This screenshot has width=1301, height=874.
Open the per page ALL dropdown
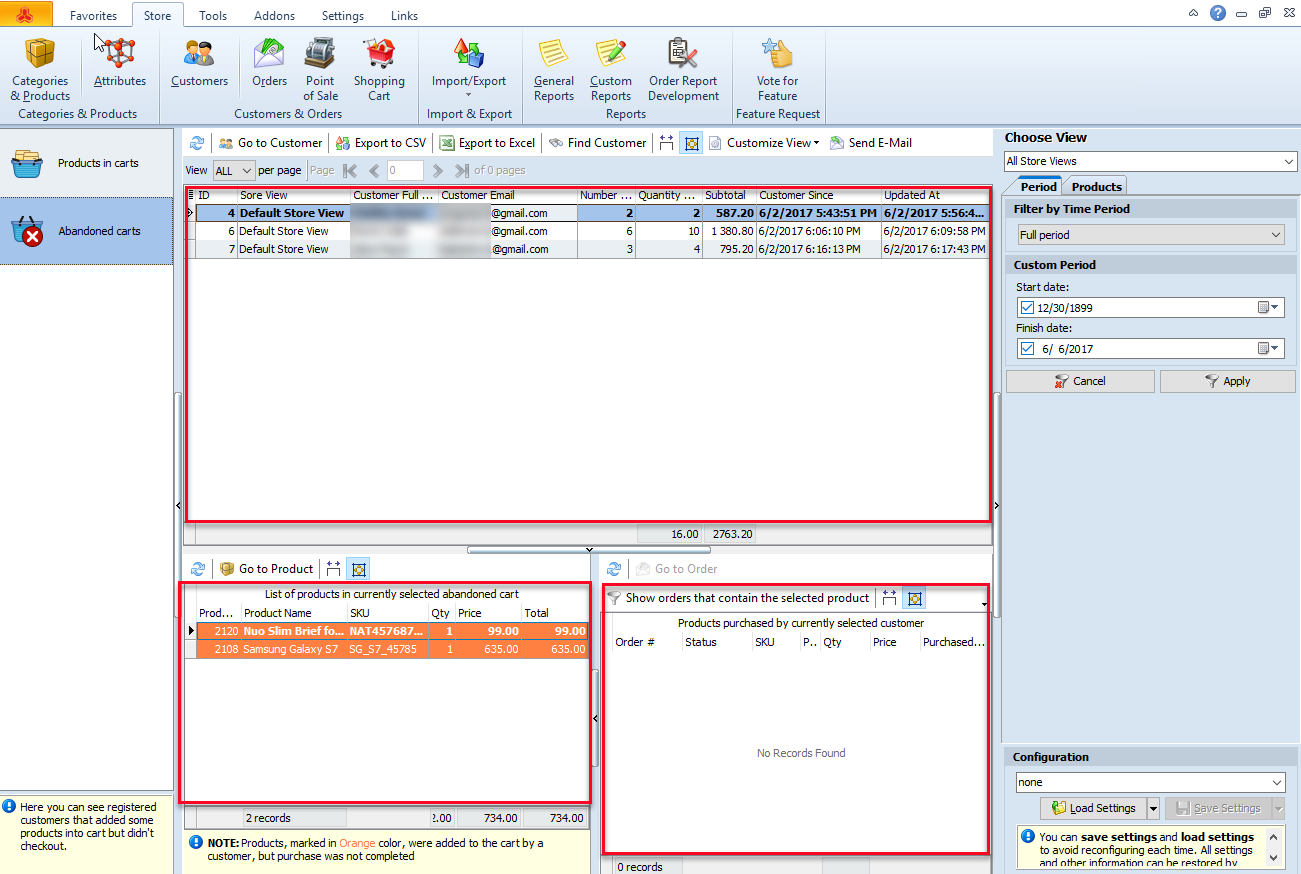click(x=234, y=171)
